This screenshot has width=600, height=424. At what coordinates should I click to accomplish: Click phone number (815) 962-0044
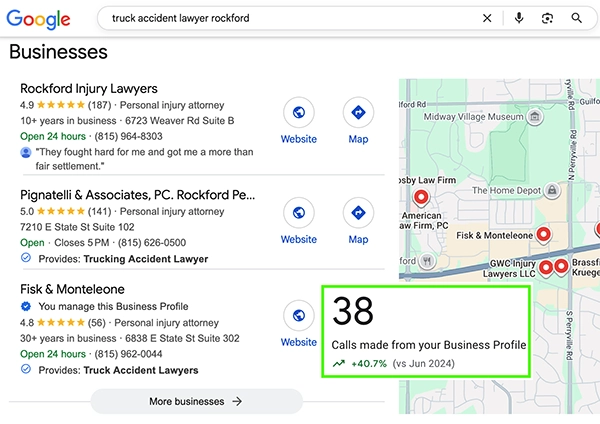pyautogui.click(x=128, y=354)
